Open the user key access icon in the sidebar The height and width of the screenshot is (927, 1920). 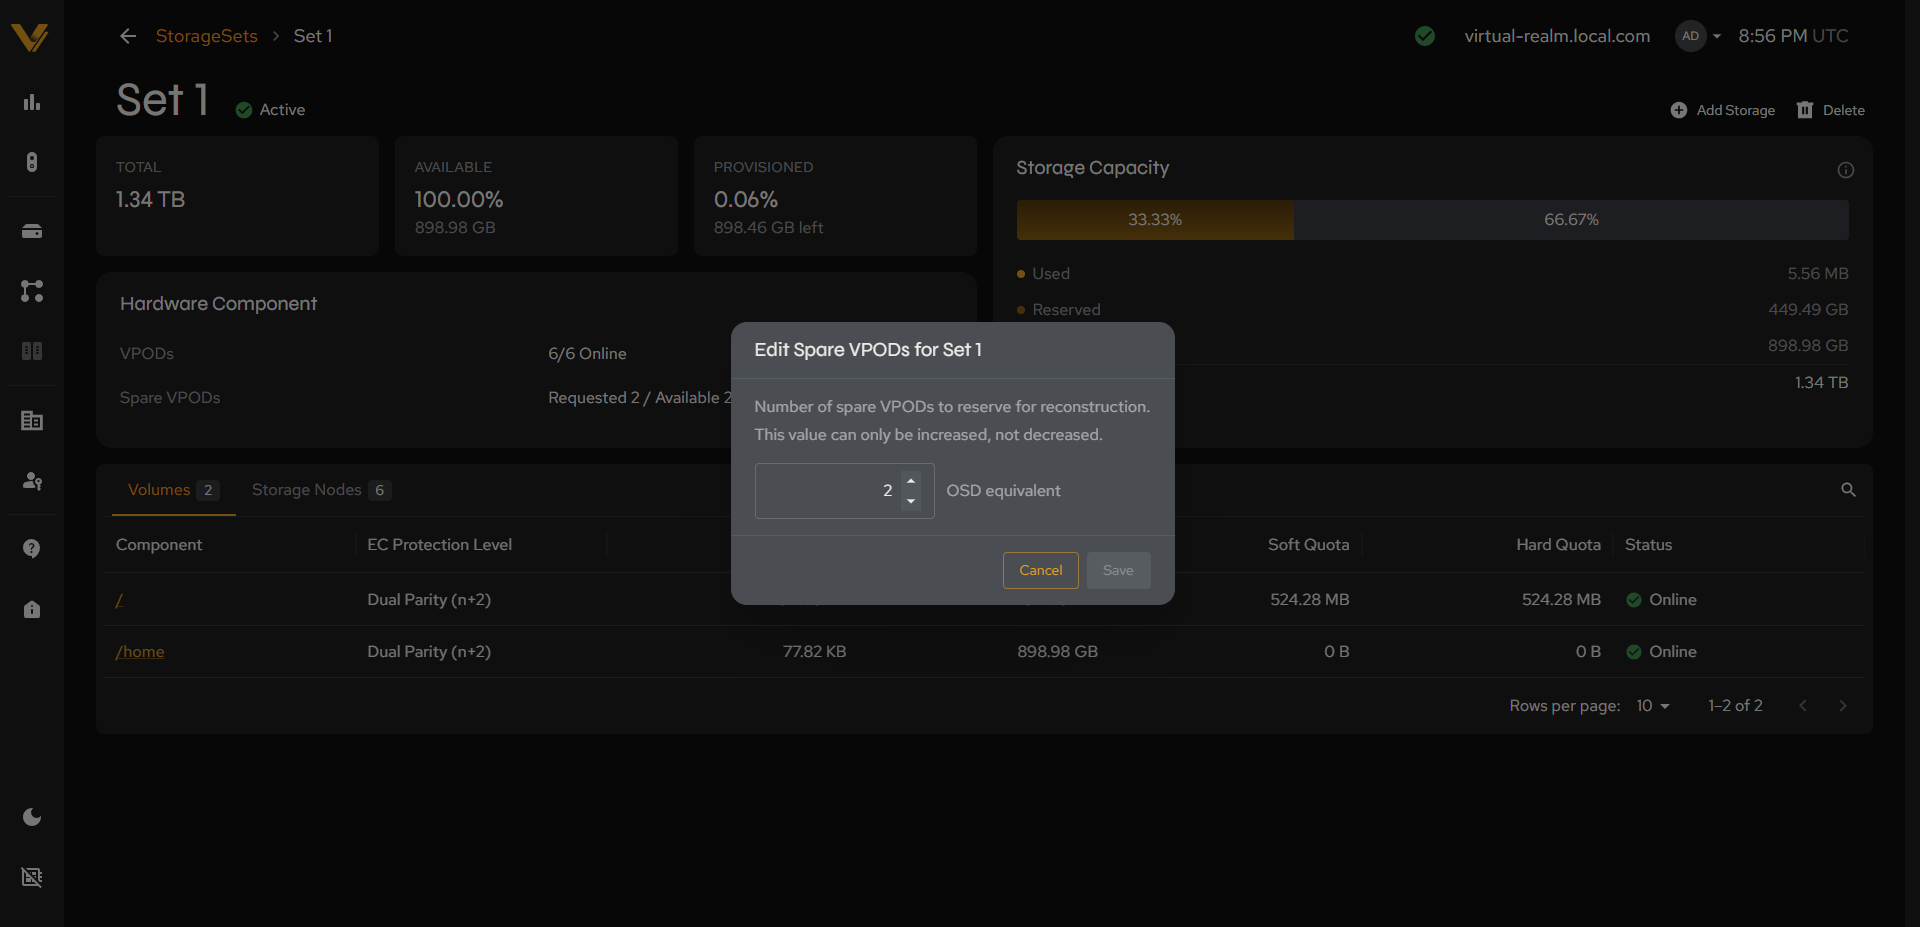coord(32,481)
